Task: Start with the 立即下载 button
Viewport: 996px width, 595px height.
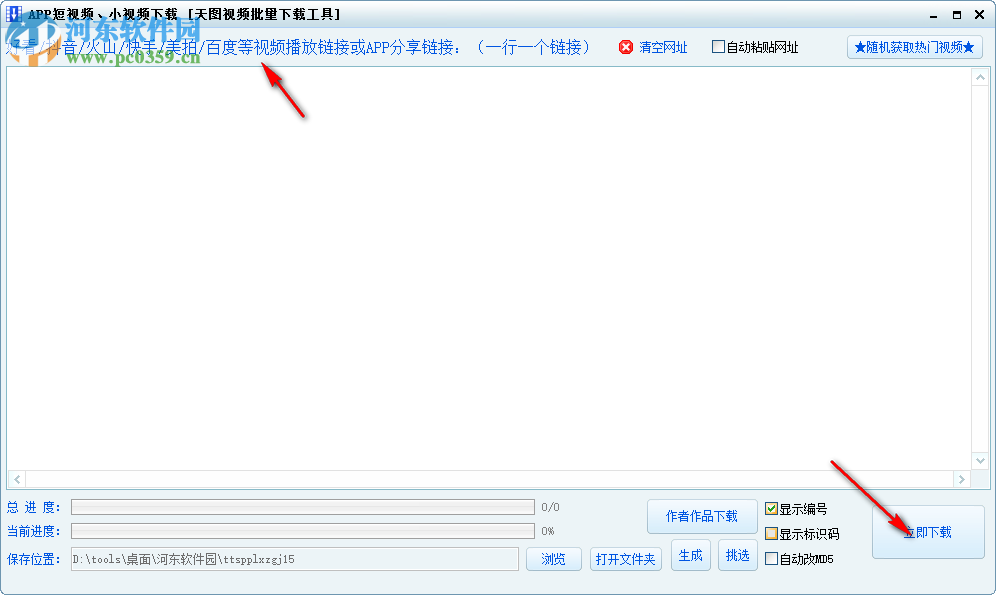Action: (928, 532)
